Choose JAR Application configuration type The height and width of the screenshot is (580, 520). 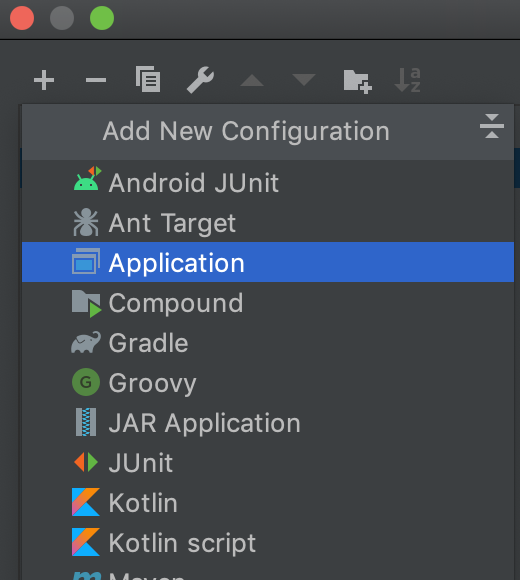(x=268, y=422)
